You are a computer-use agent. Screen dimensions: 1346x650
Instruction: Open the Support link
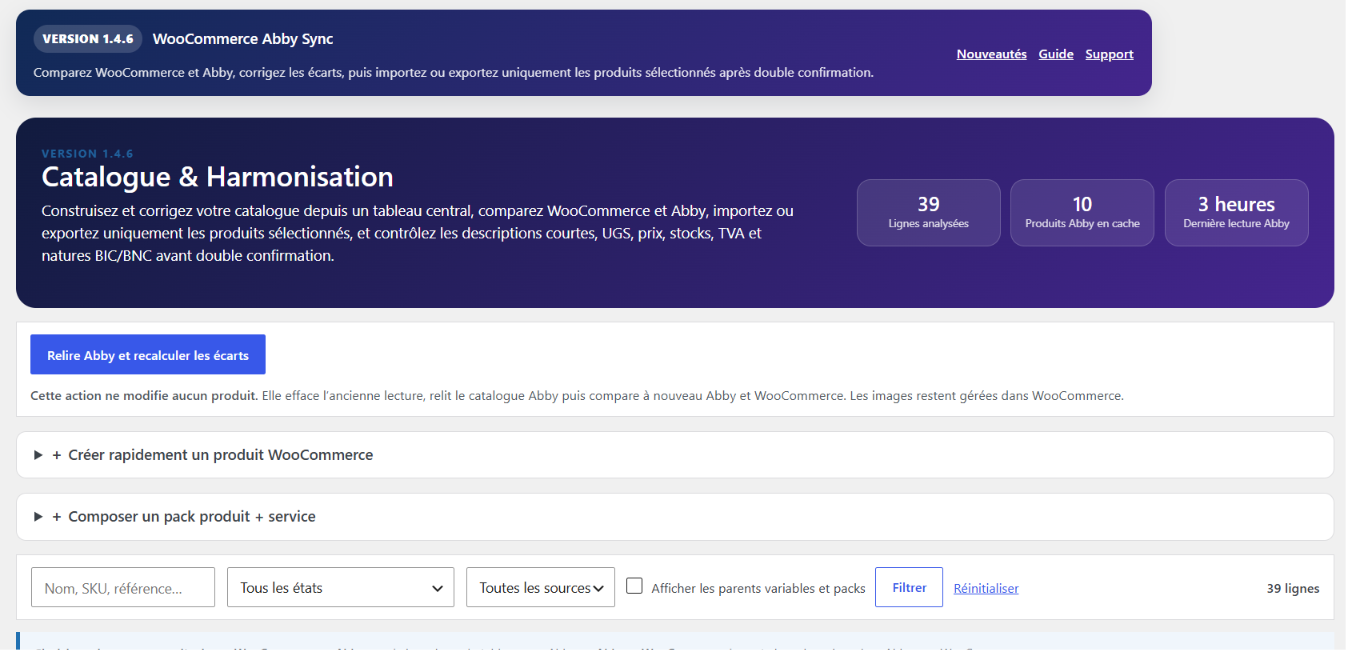click(1109, 54)
